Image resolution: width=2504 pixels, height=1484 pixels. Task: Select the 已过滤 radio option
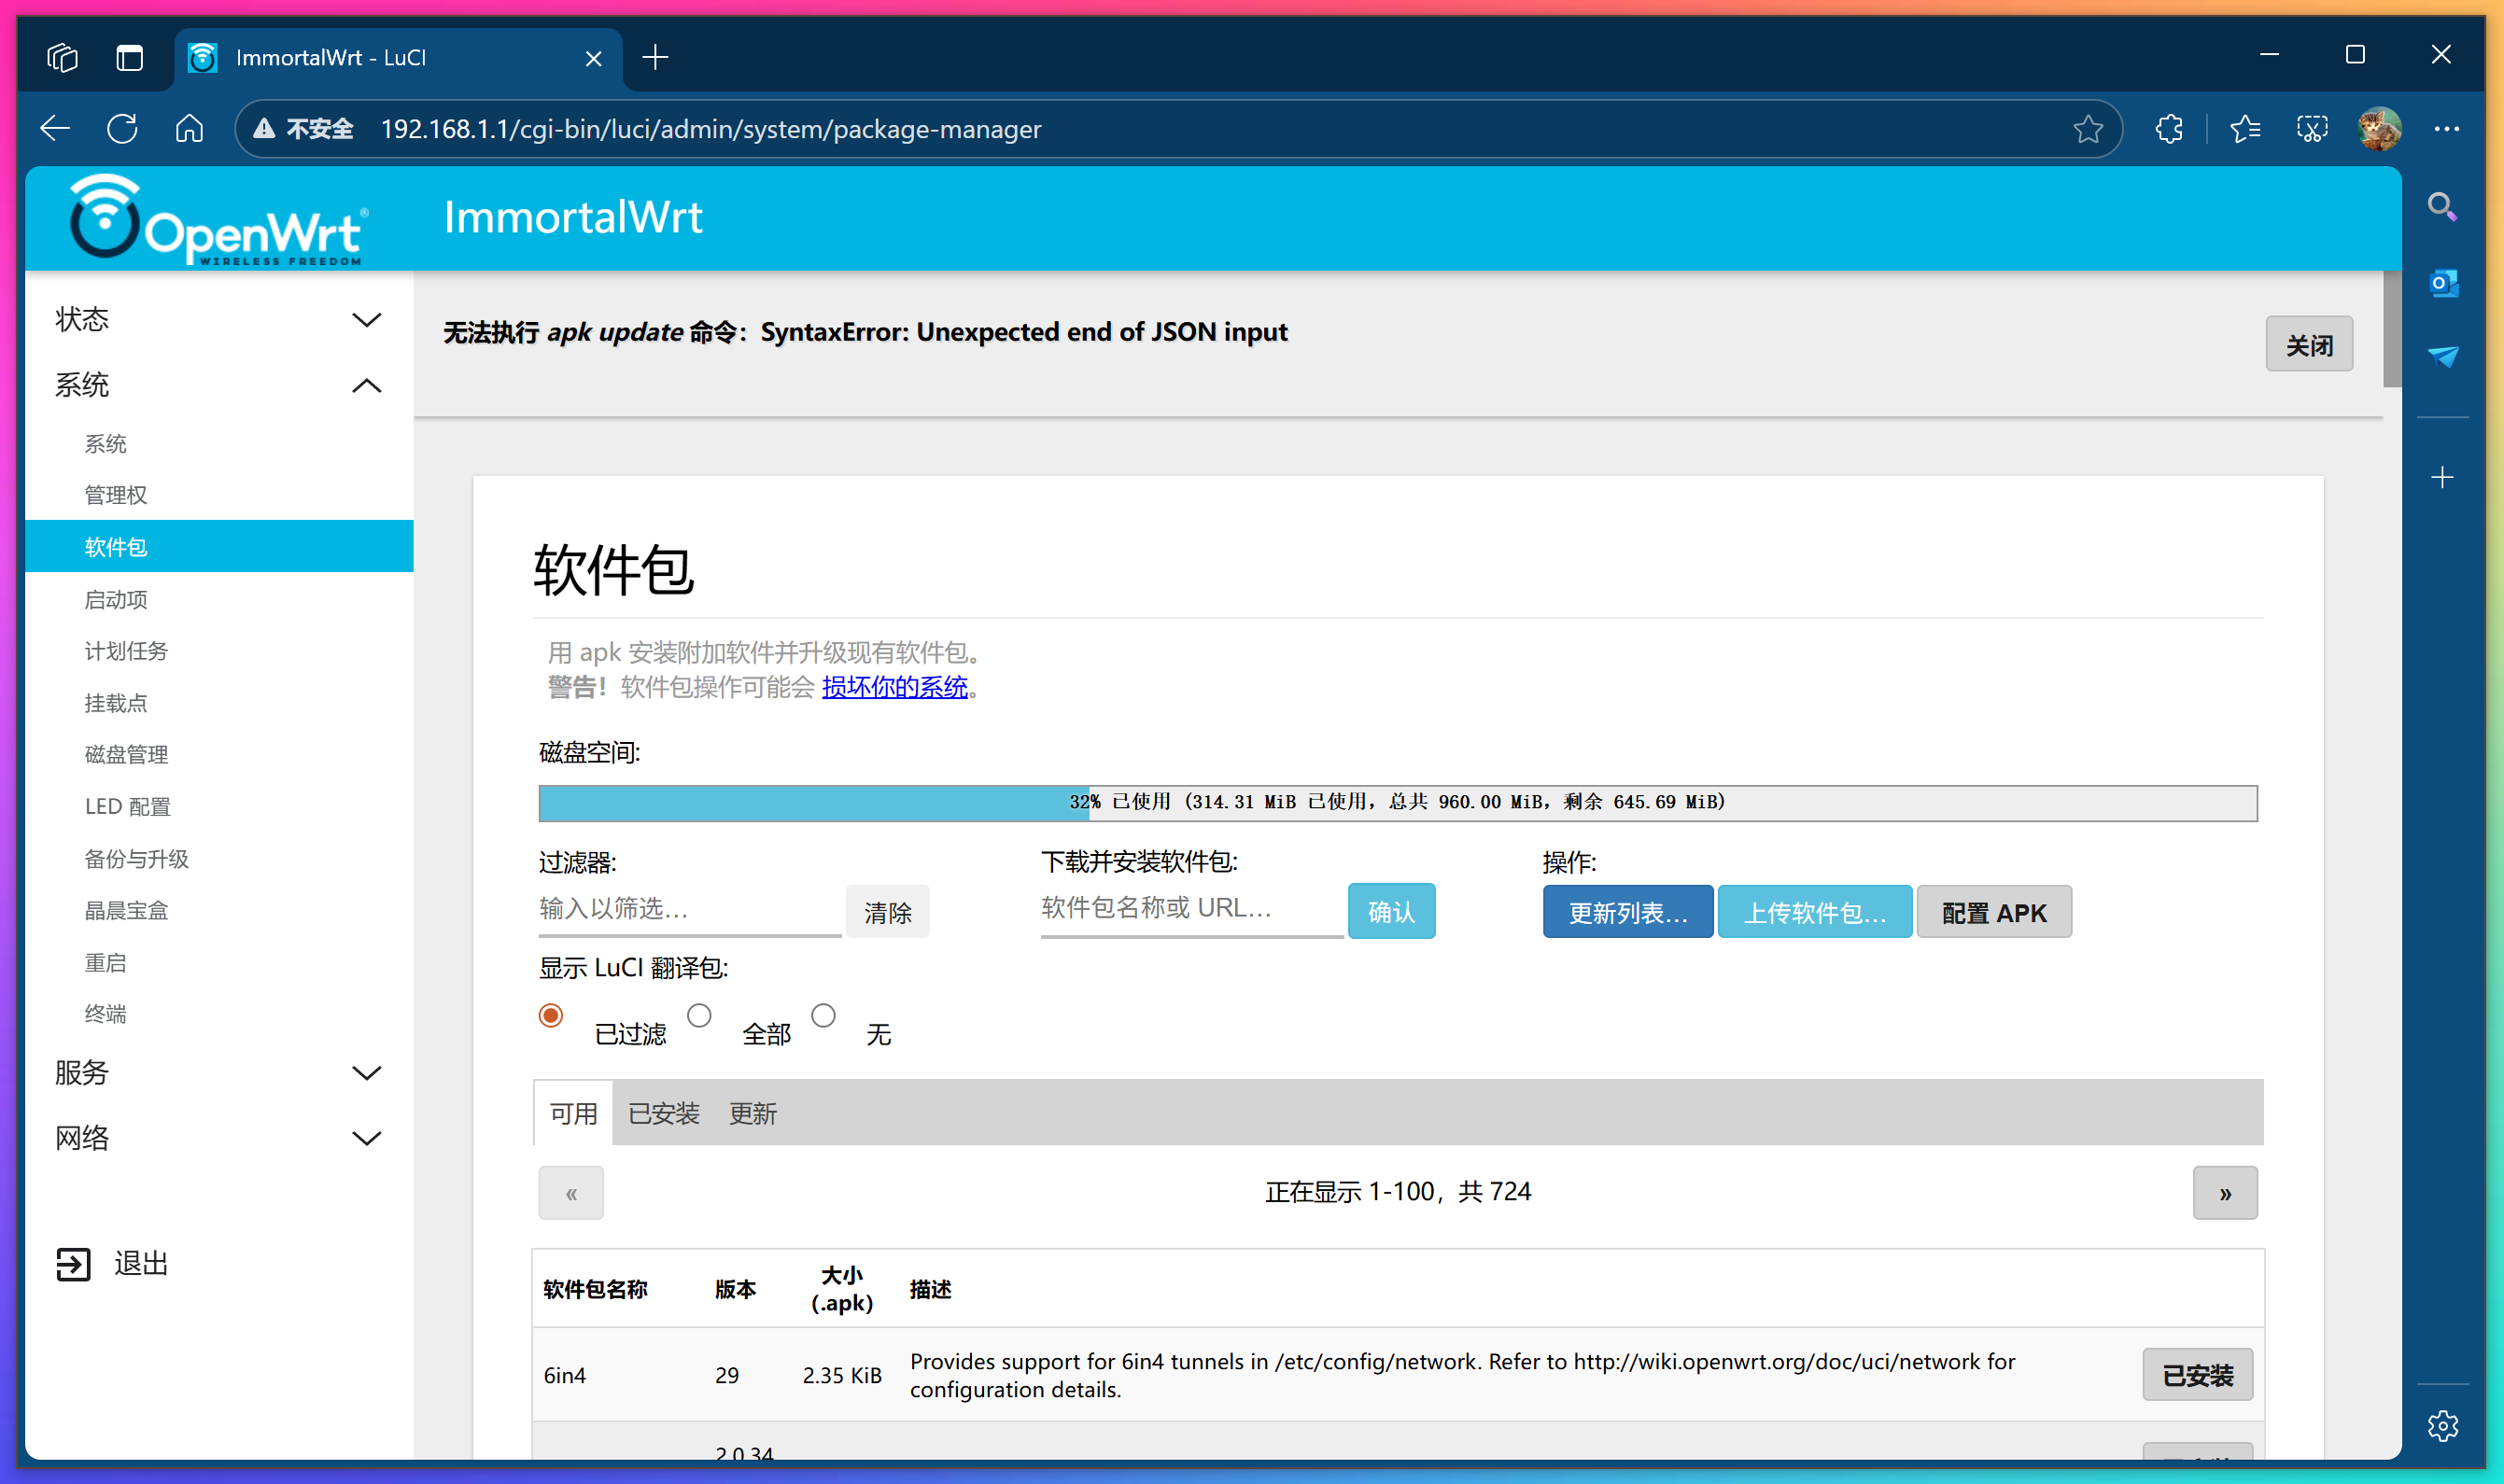tap(551, 1015)
